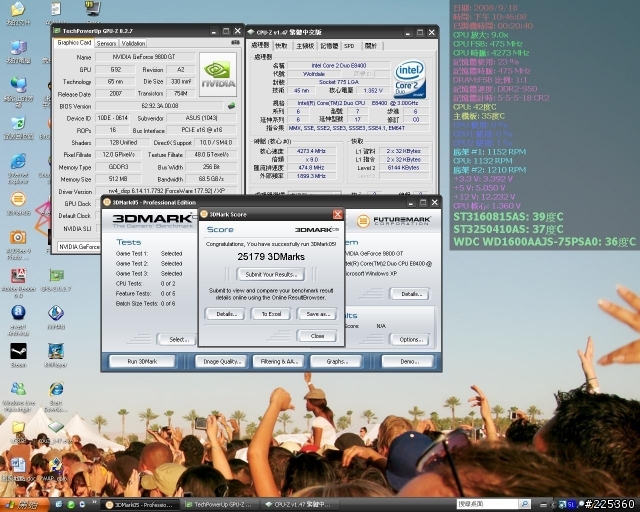640x512 pixels.
Task: Click Details button in 3DMark05 system panel
Action: pos(410,294)
